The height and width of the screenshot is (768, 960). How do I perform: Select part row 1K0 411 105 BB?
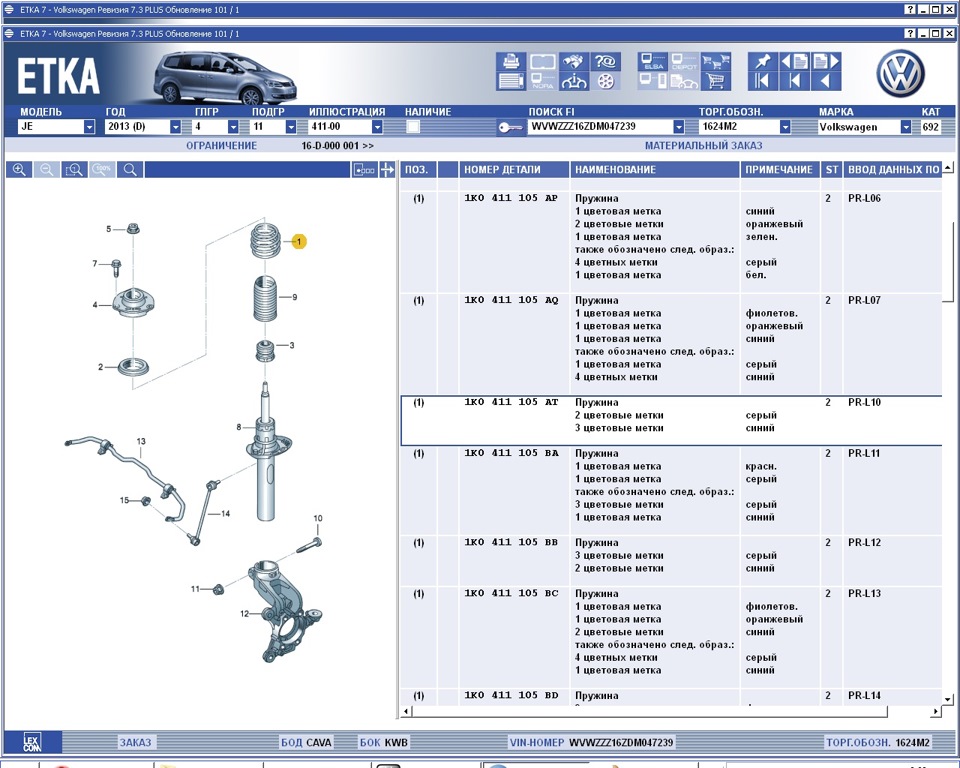[671, 560]
